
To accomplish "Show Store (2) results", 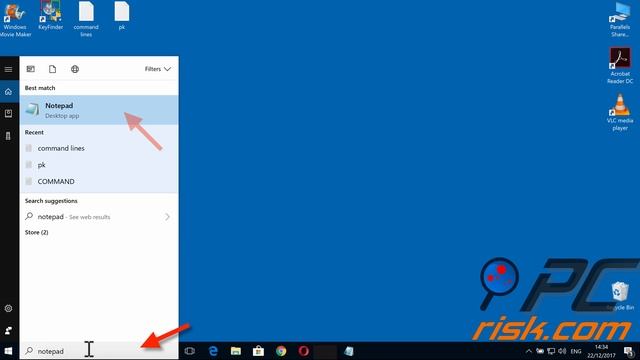I will click(36, 232).
